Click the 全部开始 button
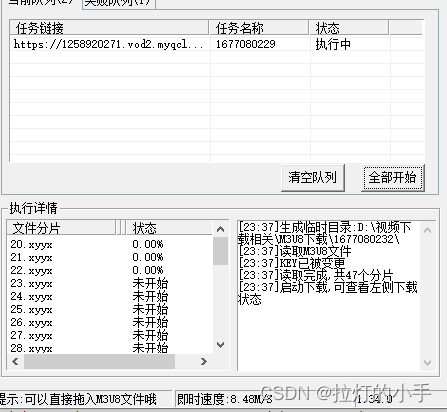 [x=392, y=177]
